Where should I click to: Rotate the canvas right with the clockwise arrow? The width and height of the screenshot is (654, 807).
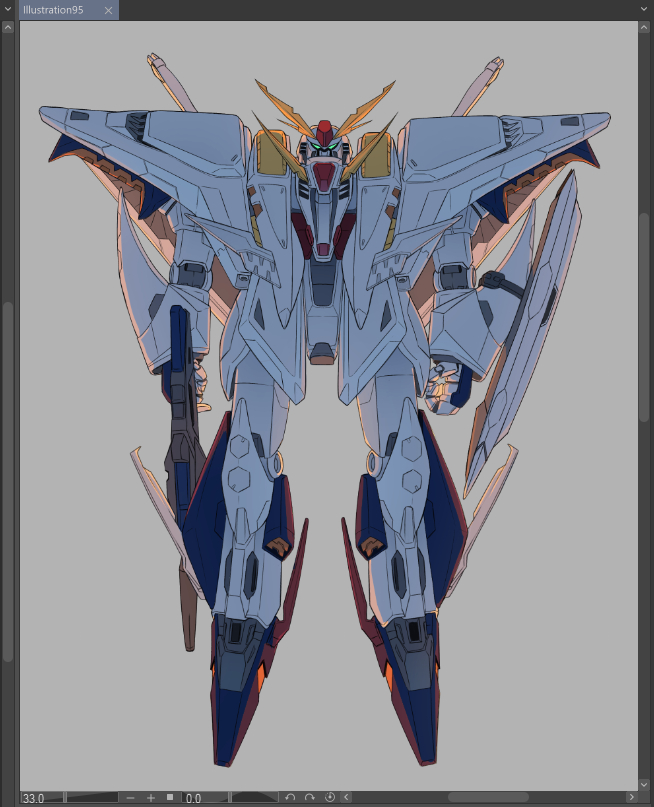pos(310,798)
